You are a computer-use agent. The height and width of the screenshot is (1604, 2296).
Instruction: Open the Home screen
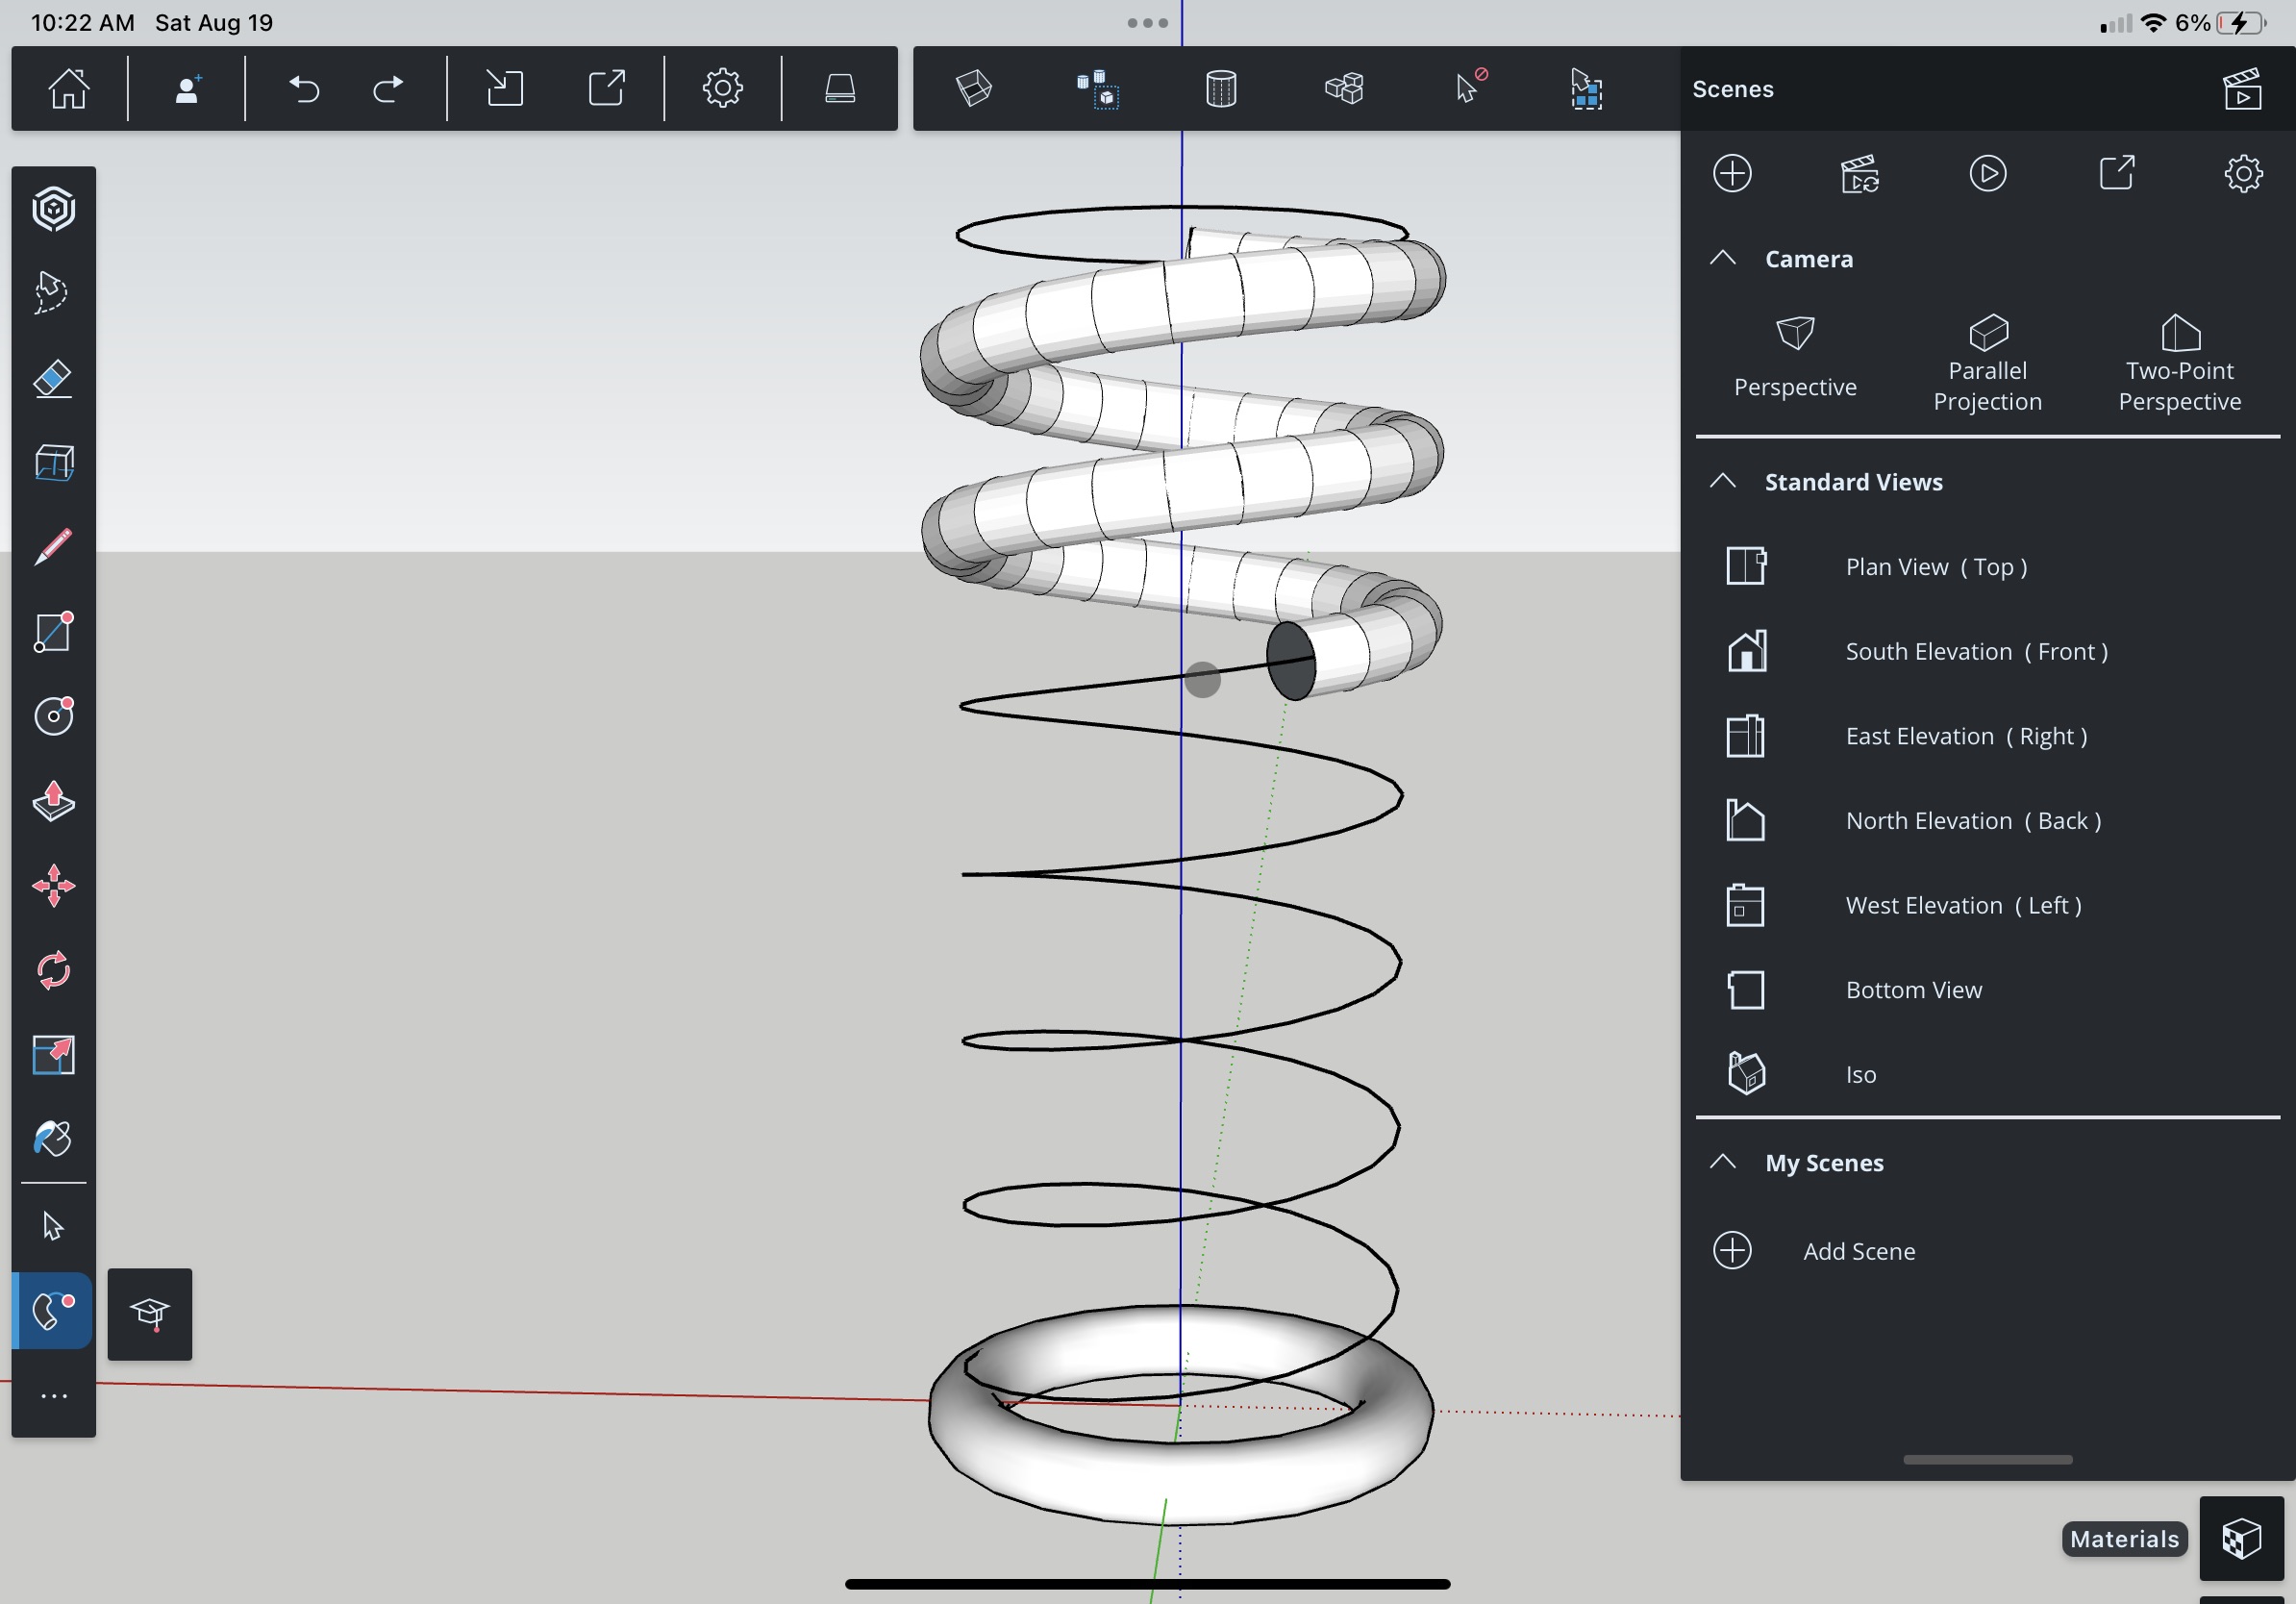[x=69, y=89]
